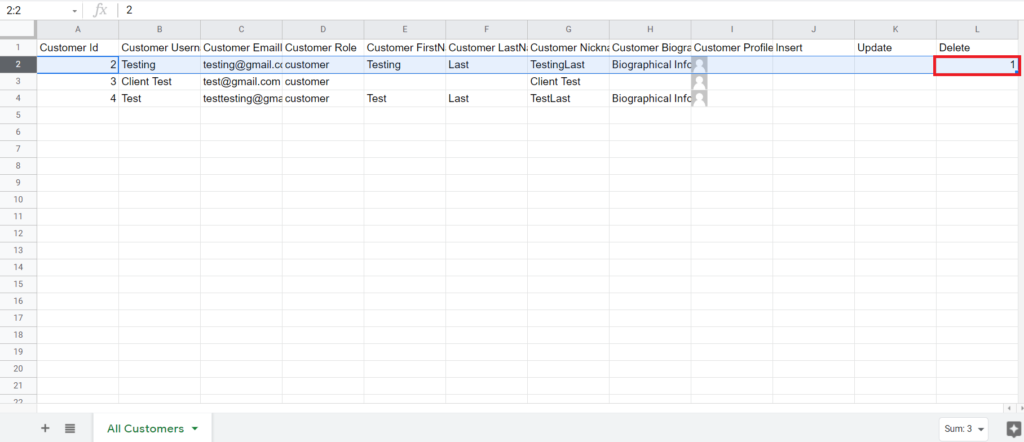This screenshot has height=442, width=1024.
Task: Click the 'Customer Role' header cell
Action: click(x=323, y=48)
